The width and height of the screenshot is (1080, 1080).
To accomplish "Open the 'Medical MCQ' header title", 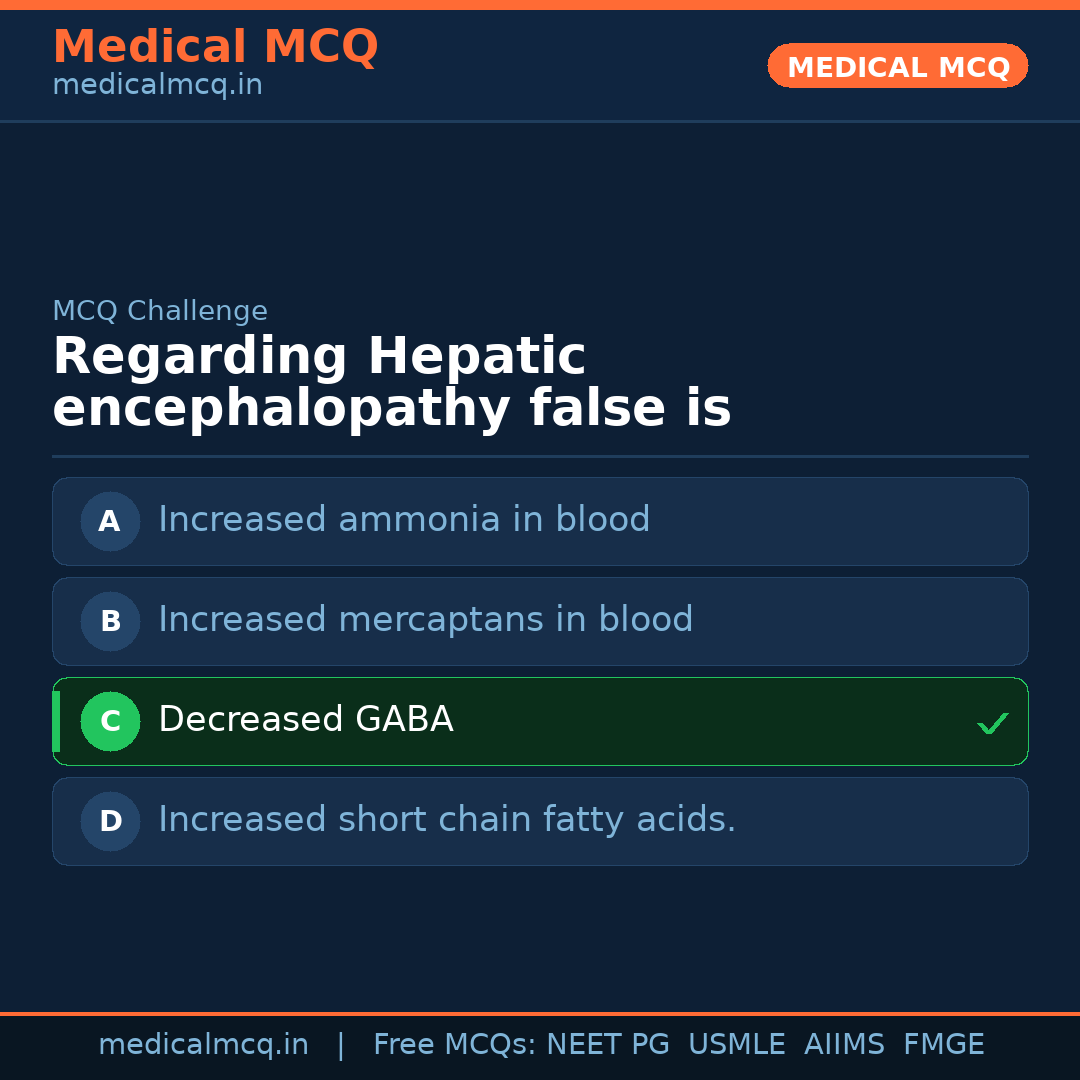I will click(x=215, y=47).
